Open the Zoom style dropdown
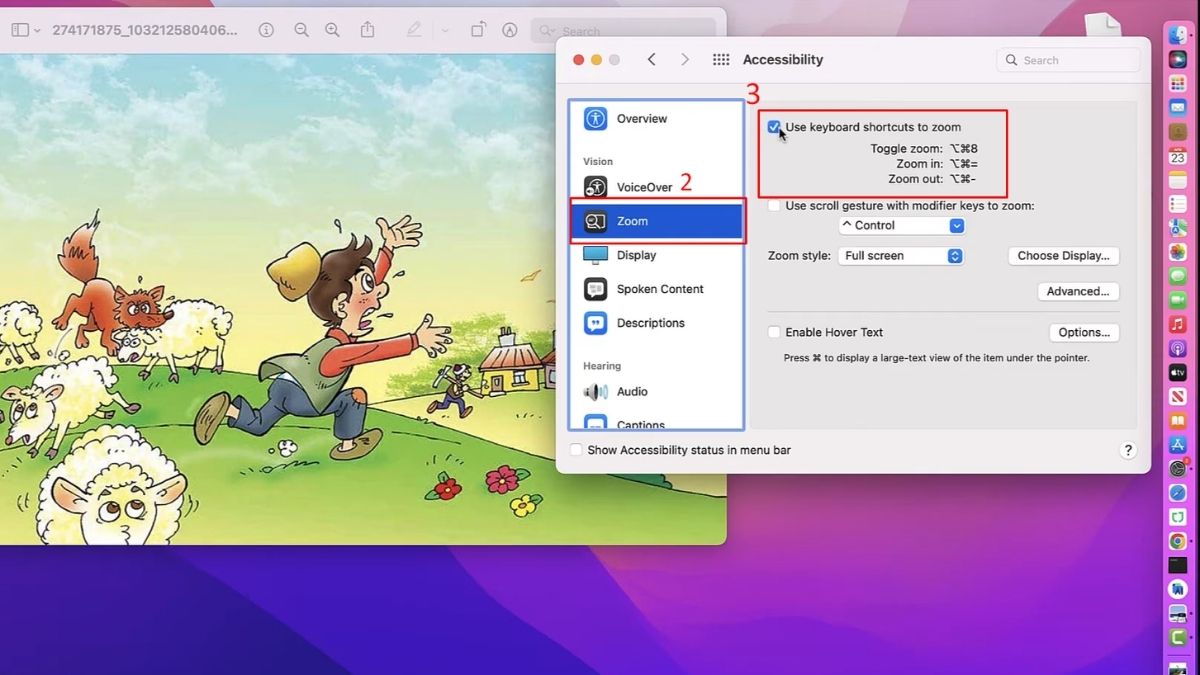 (x=900, y=256)
